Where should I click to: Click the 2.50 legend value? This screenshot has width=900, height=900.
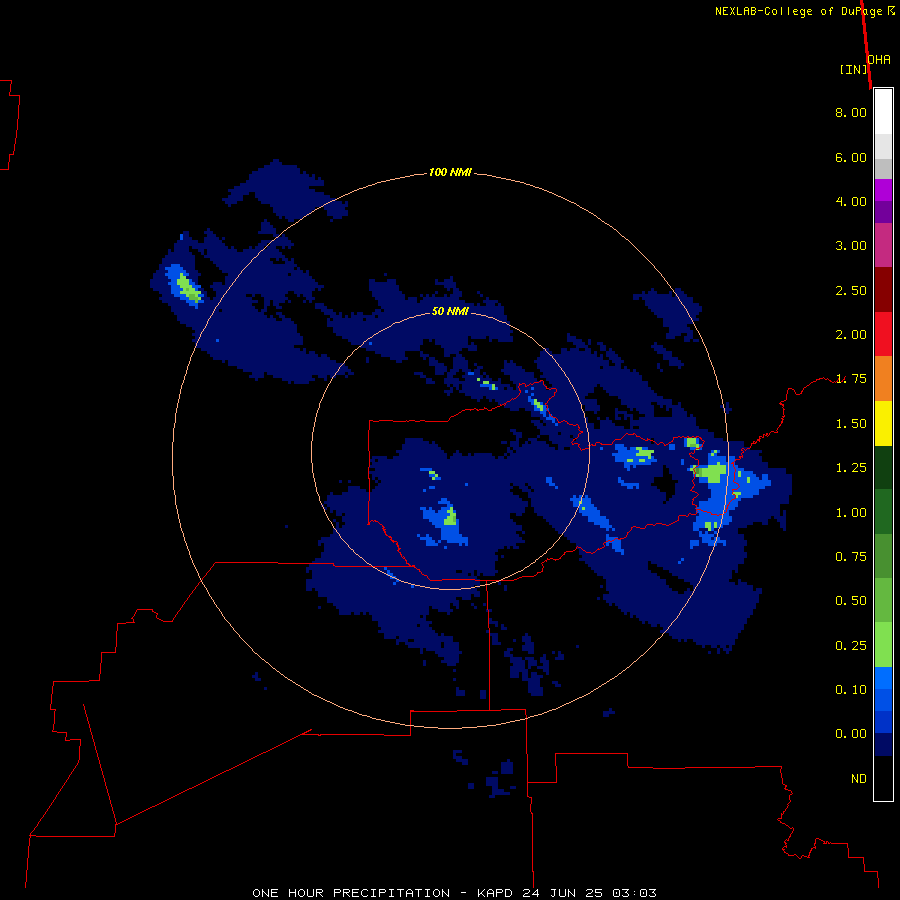851,290
